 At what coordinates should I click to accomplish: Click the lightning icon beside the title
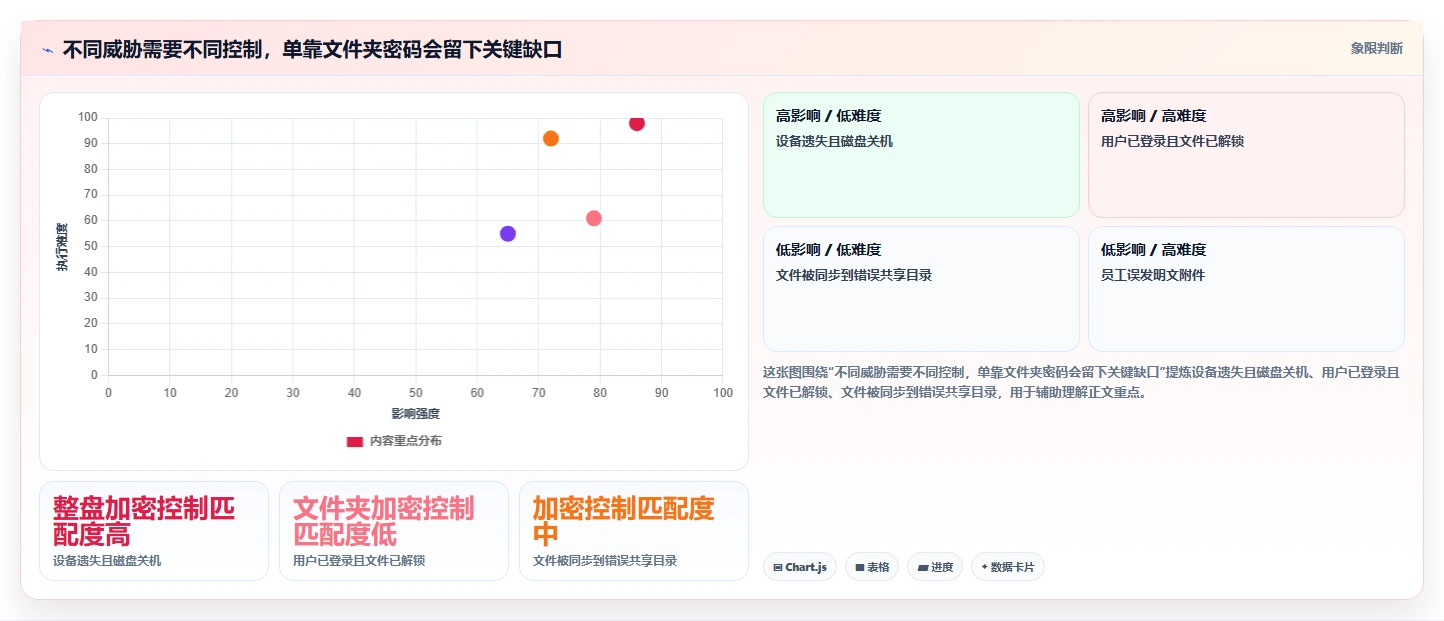tap(47, 49)
